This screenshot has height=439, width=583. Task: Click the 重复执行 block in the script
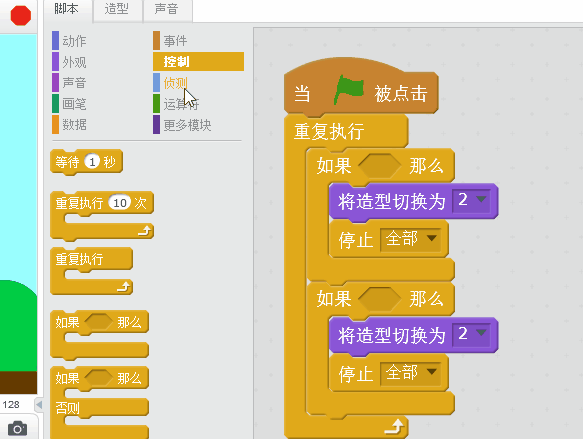click(x=329, y=131)
